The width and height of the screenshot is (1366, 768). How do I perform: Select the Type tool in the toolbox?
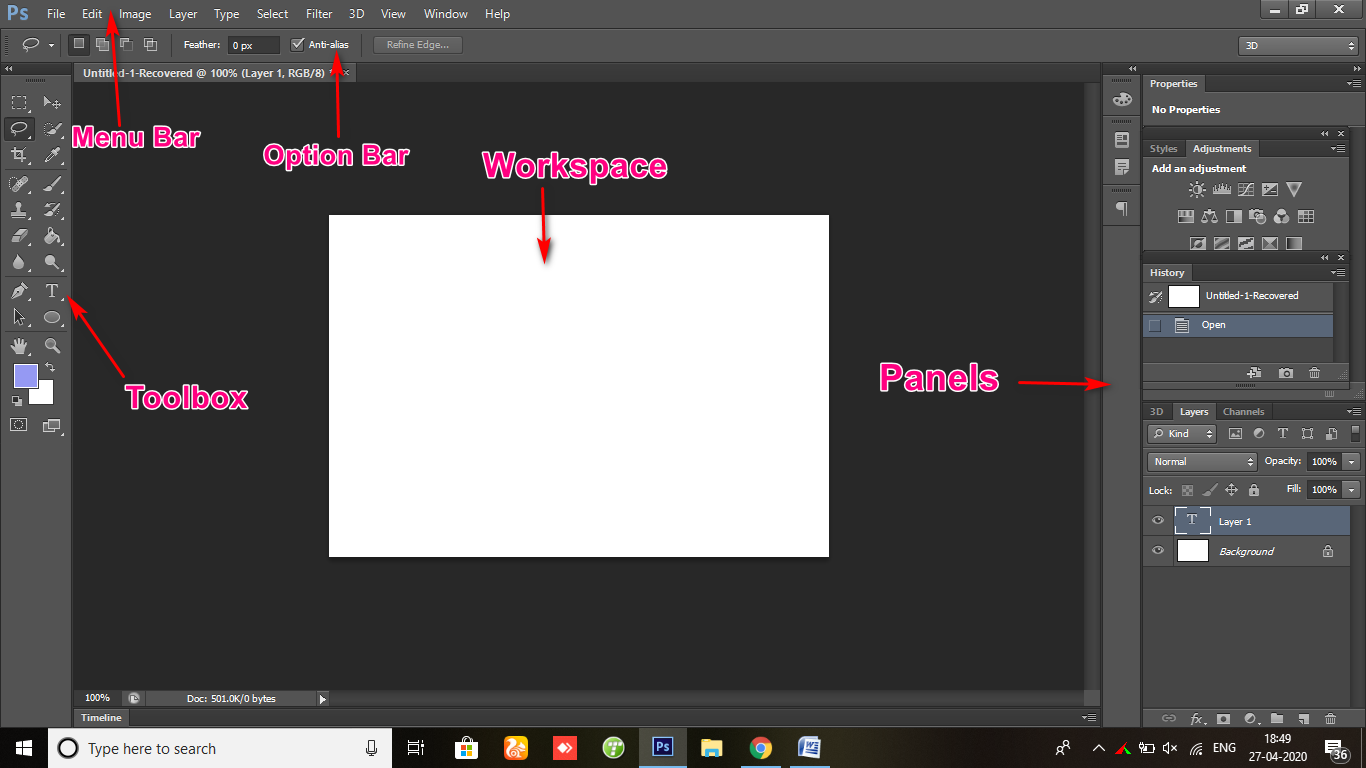pos(52,289)
